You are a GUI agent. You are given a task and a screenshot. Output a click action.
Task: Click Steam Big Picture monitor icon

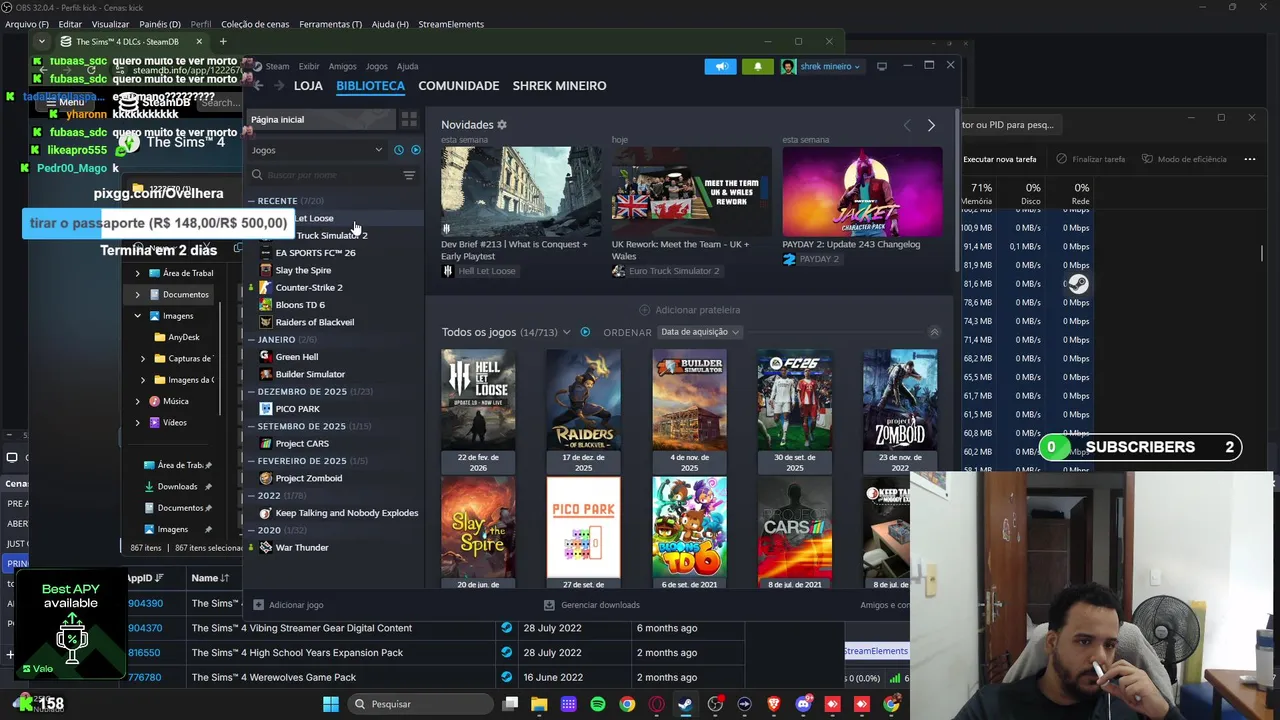(881, 66)
